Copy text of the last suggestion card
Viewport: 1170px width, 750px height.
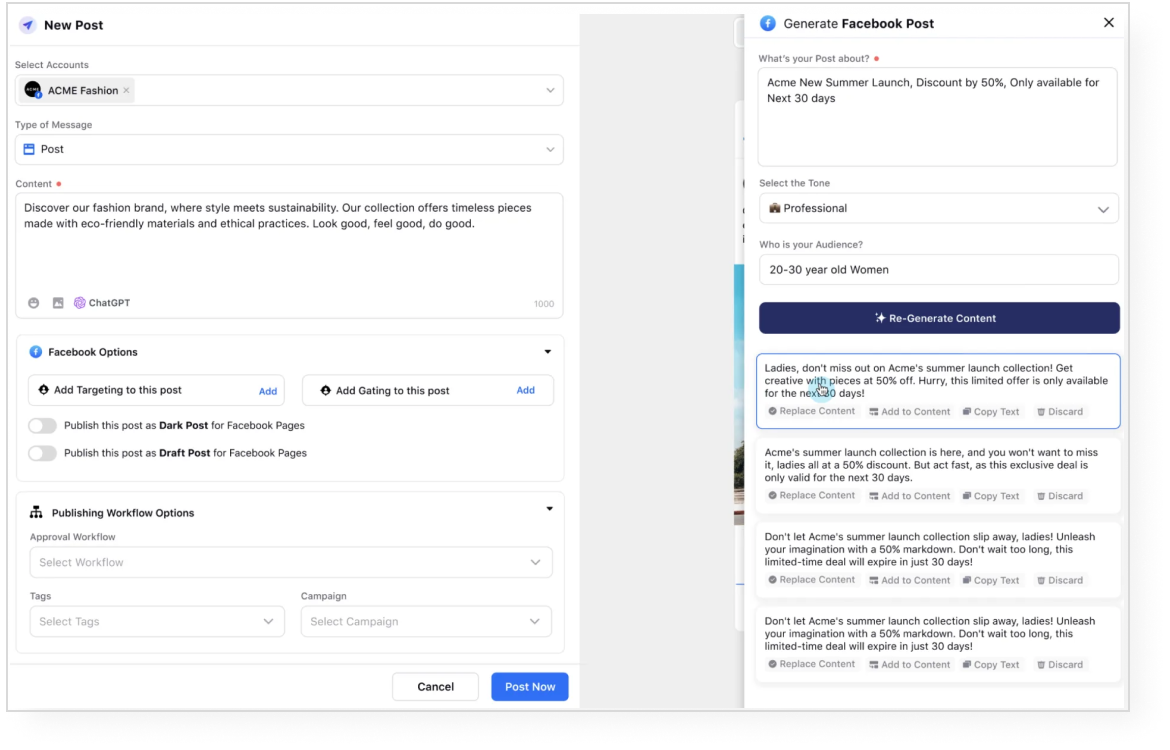coord(991,664)
